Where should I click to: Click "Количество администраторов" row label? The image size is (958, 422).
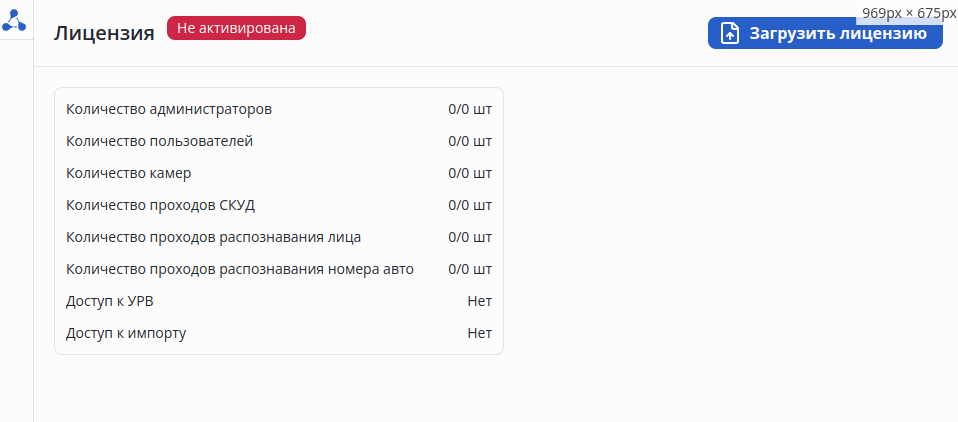point(169,109)
